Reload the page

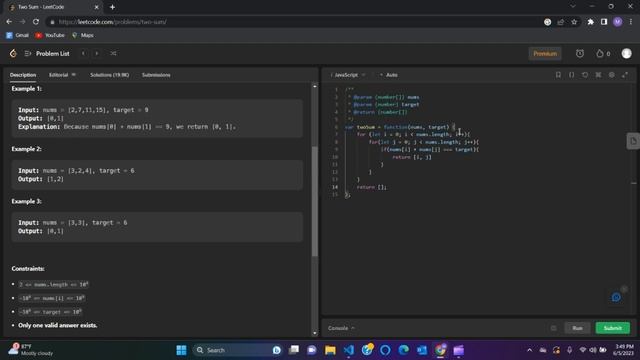(x=36, y=22)
